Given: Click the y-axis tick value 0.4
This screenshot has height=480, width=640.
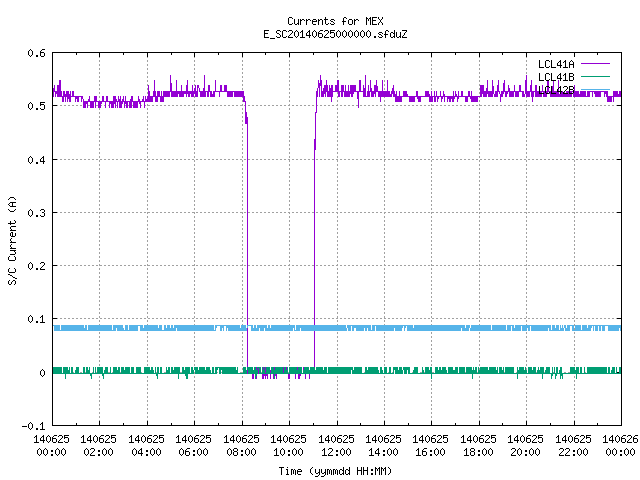Looking at the screenshot, I should tap(36, 160).
